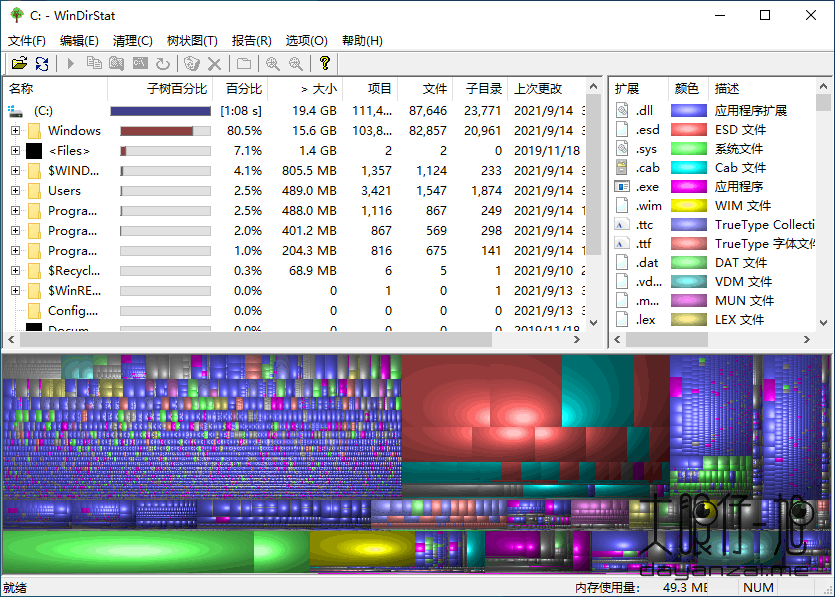The width and height of the screenshot is (835, 597).
Task: Click the Explorer Here toolbar icon
Action: [x=117, y=63]
